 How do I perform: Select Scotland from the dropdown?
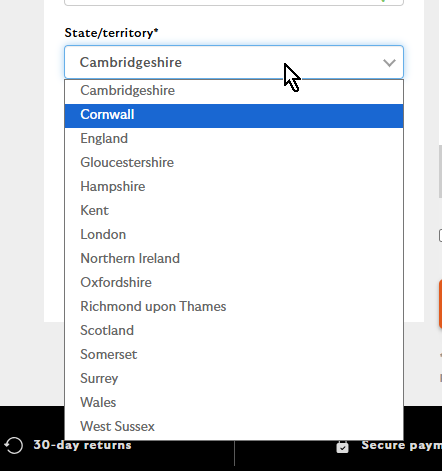(x=234, y=331)
